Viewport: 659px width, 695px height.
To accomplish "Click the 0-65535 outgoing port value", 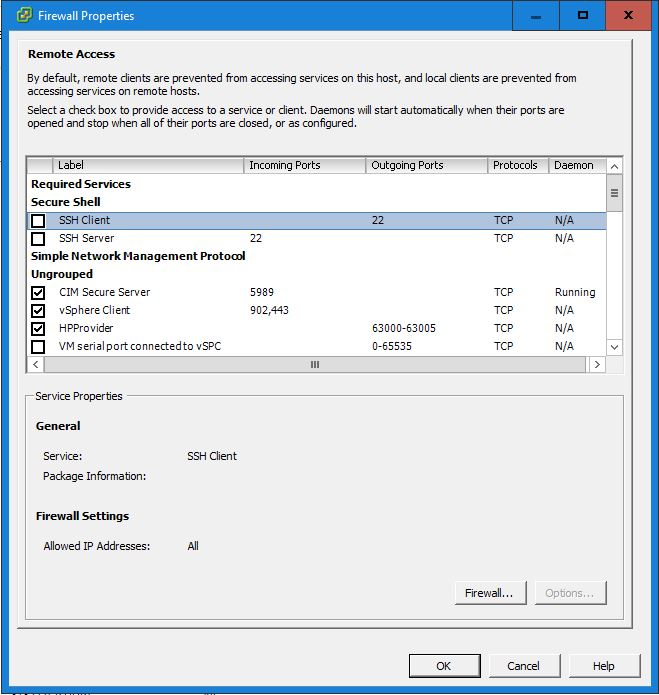I will pyautogui.click(x=392, y=346).
